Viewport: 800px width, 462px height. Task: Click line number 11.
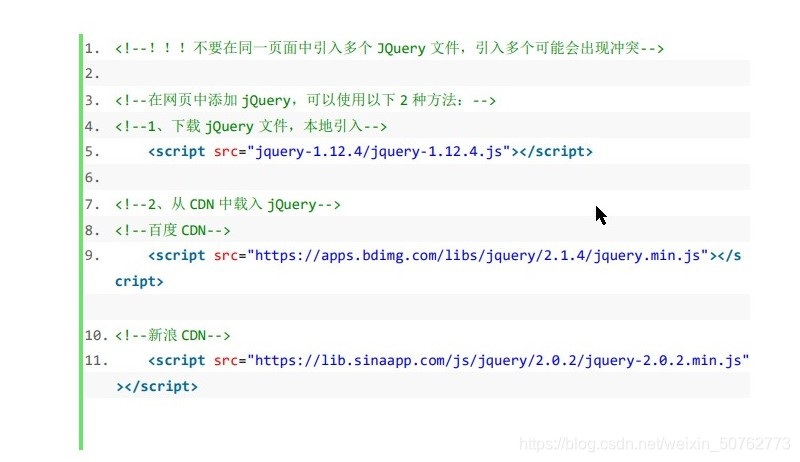pos(96,361)
